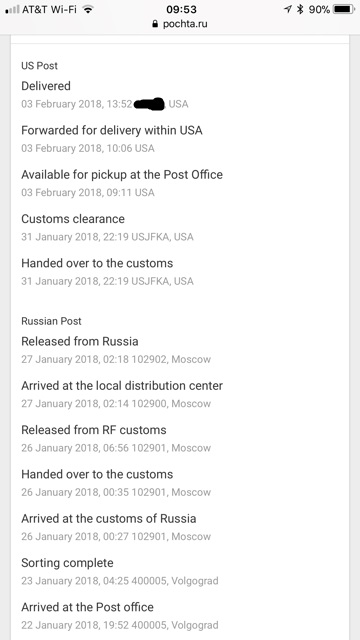Tap the cellular signal bars icon
Viewport: 360px width, 640px height.
coord(12,9)
